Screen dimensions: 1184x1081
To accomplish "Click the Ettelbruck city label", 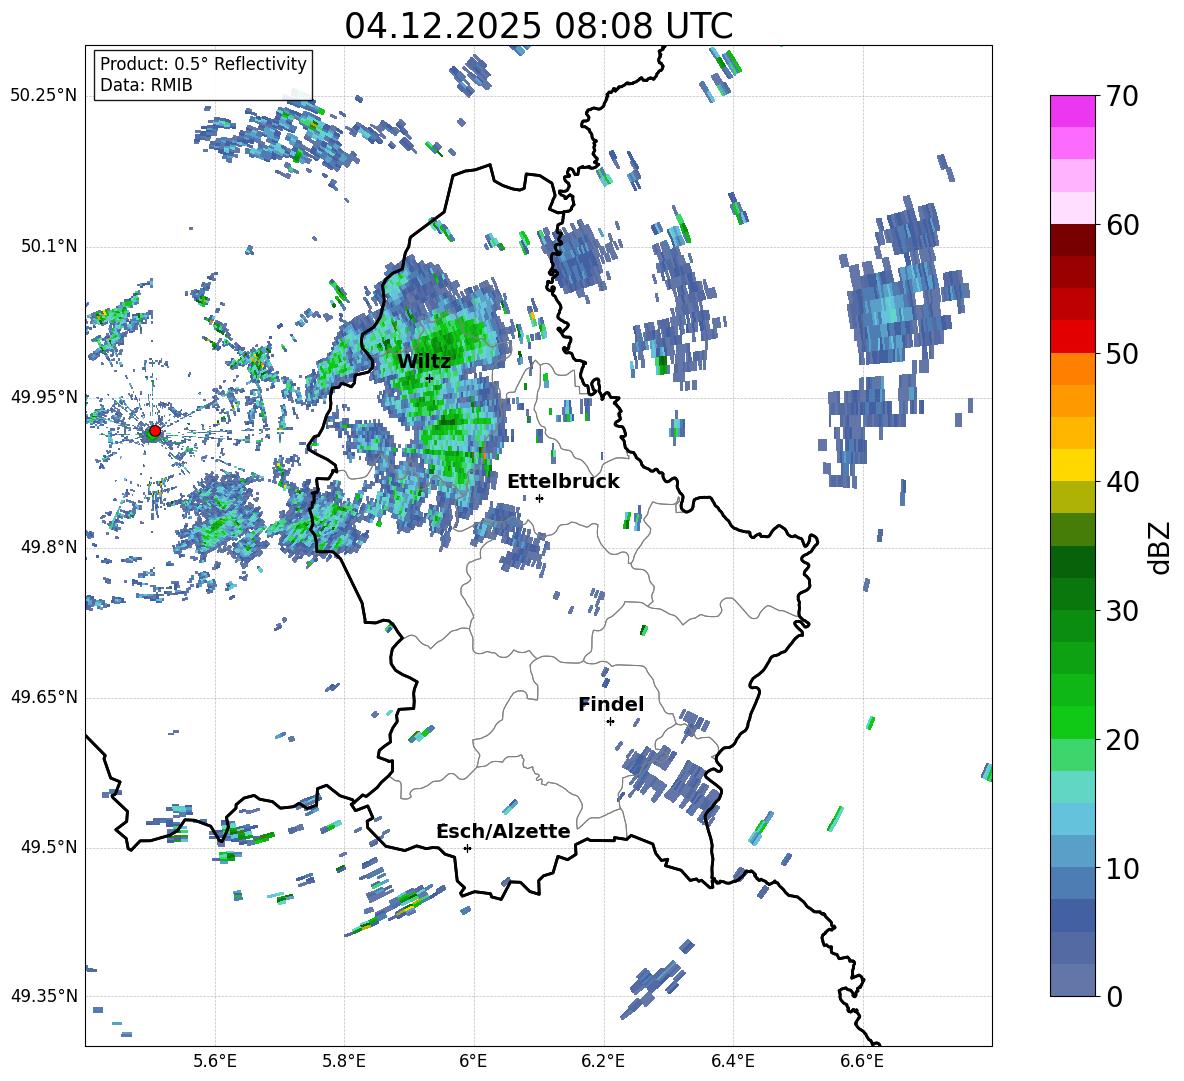I will [563, 482].
